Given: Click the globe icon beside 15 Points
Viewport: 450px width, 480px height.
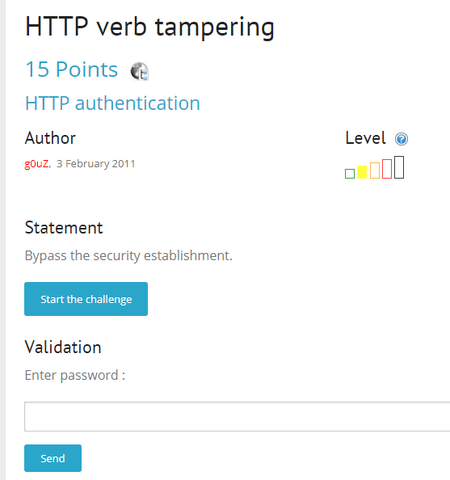Looking at the screenshot, I should click(x=139, y=71).
